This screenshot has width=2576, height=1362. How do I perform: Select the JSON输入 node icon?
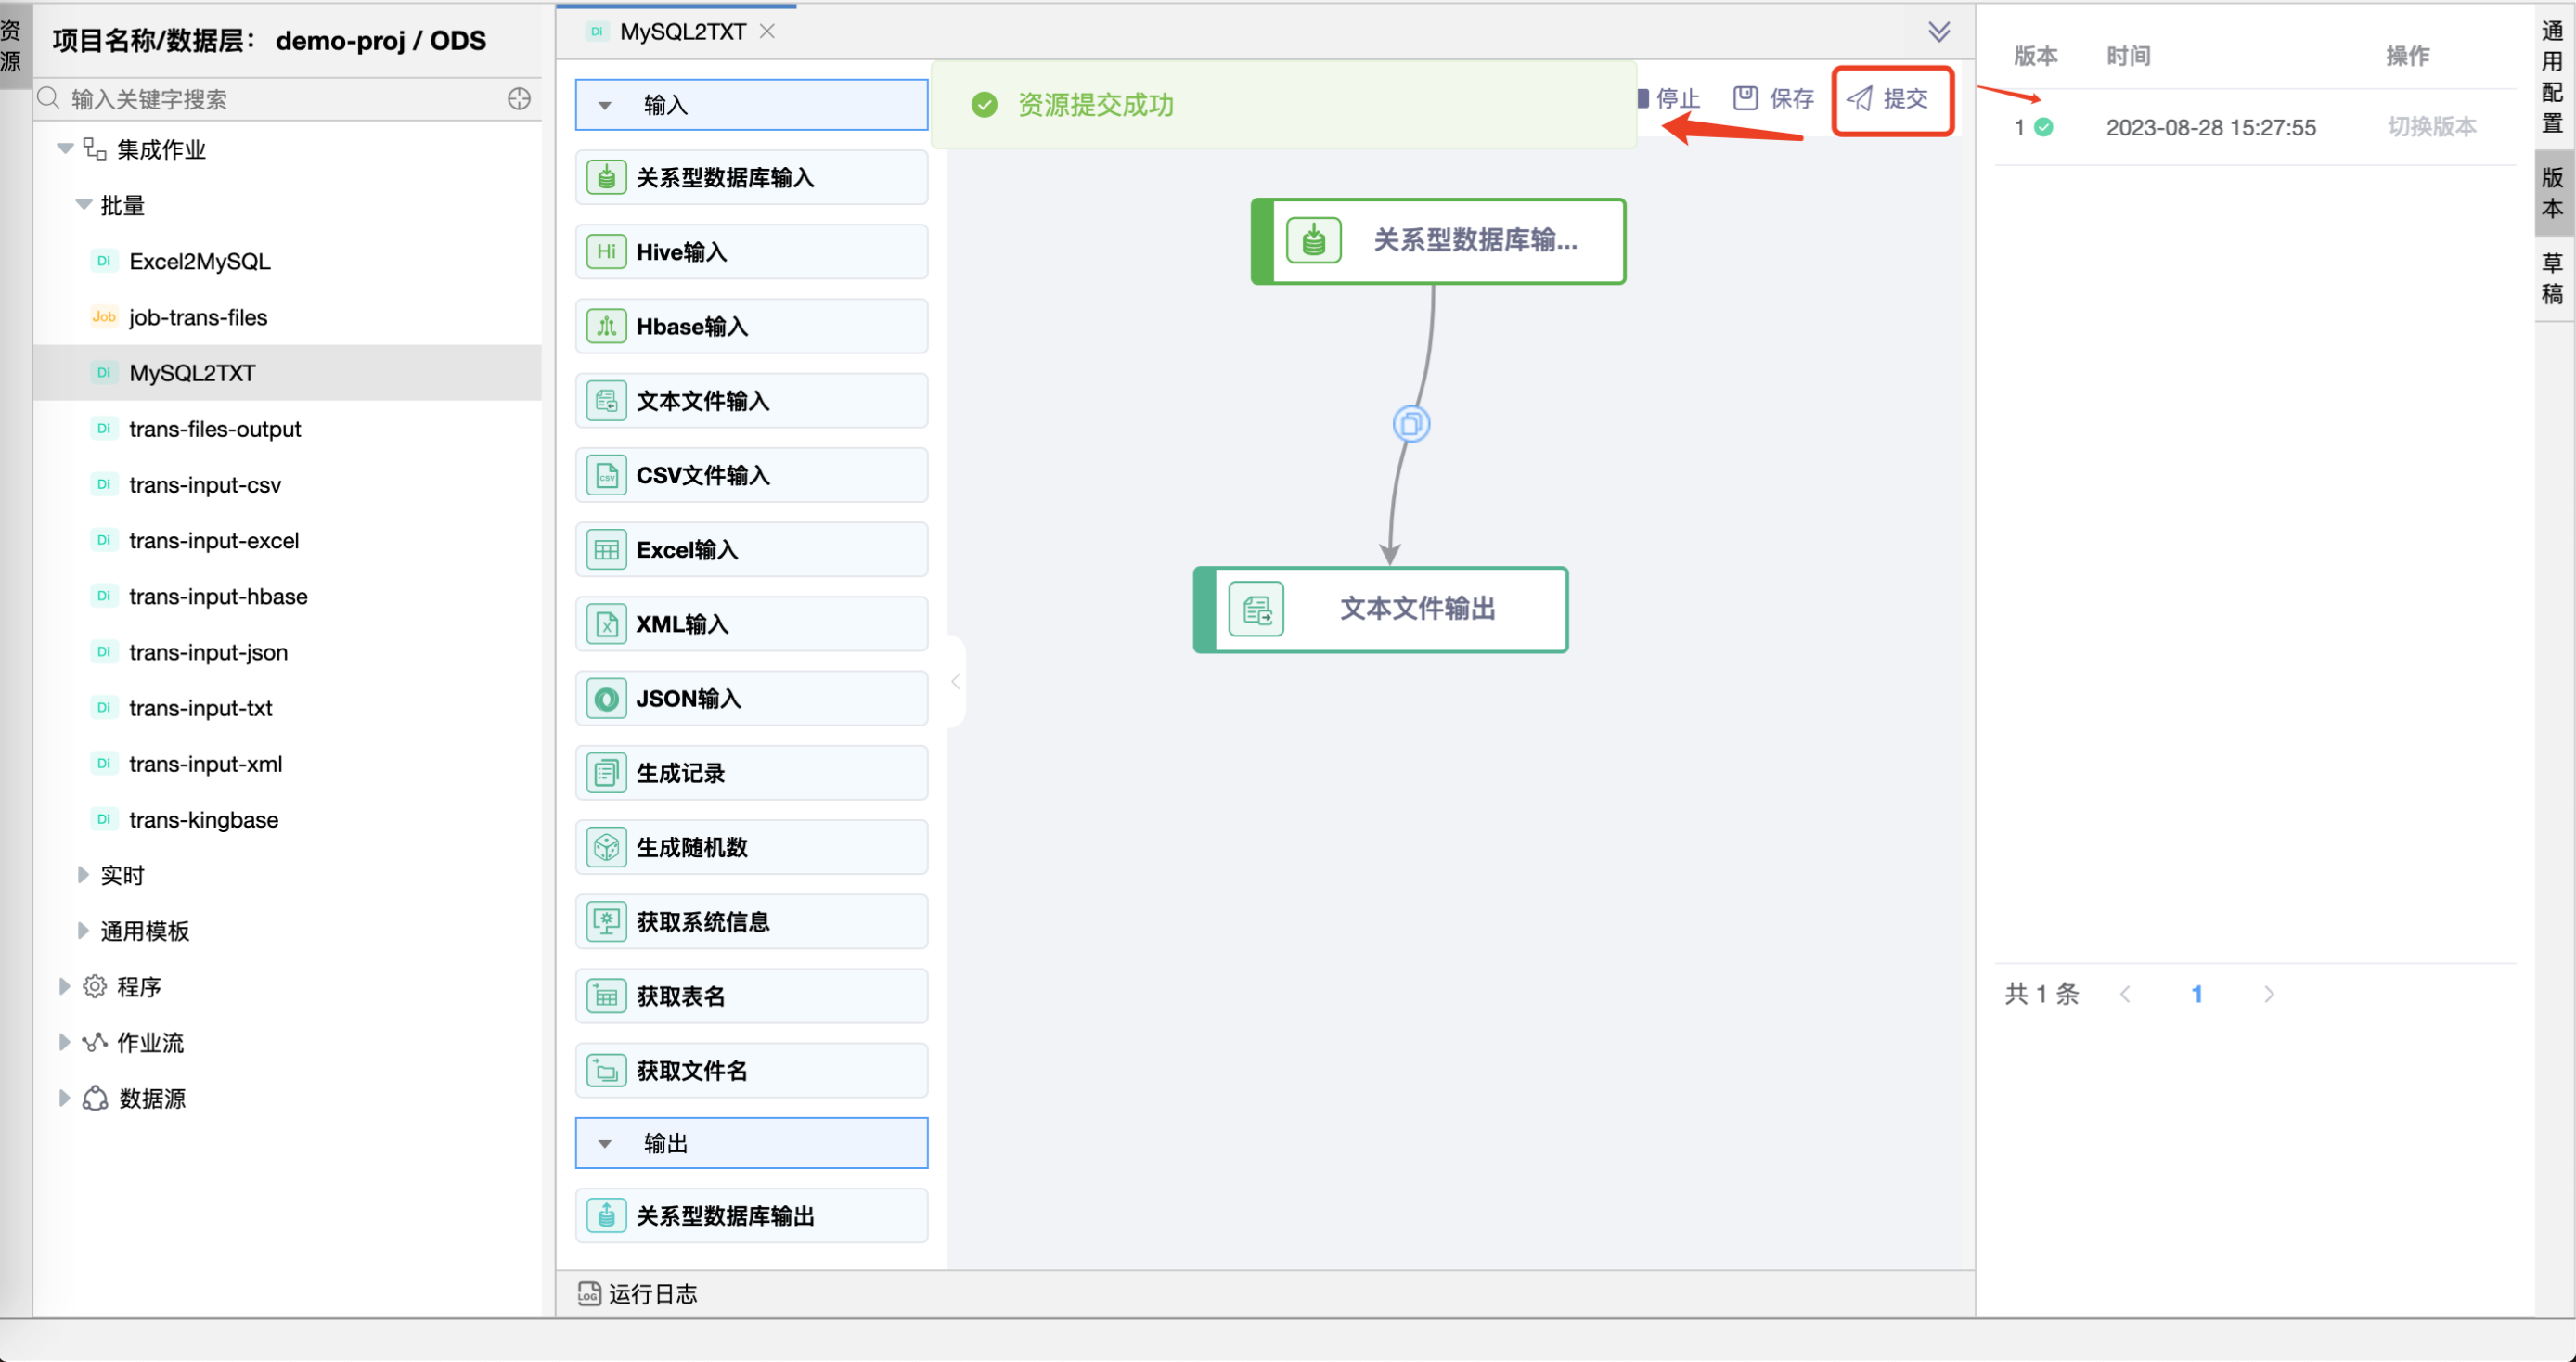click(605, 698)
